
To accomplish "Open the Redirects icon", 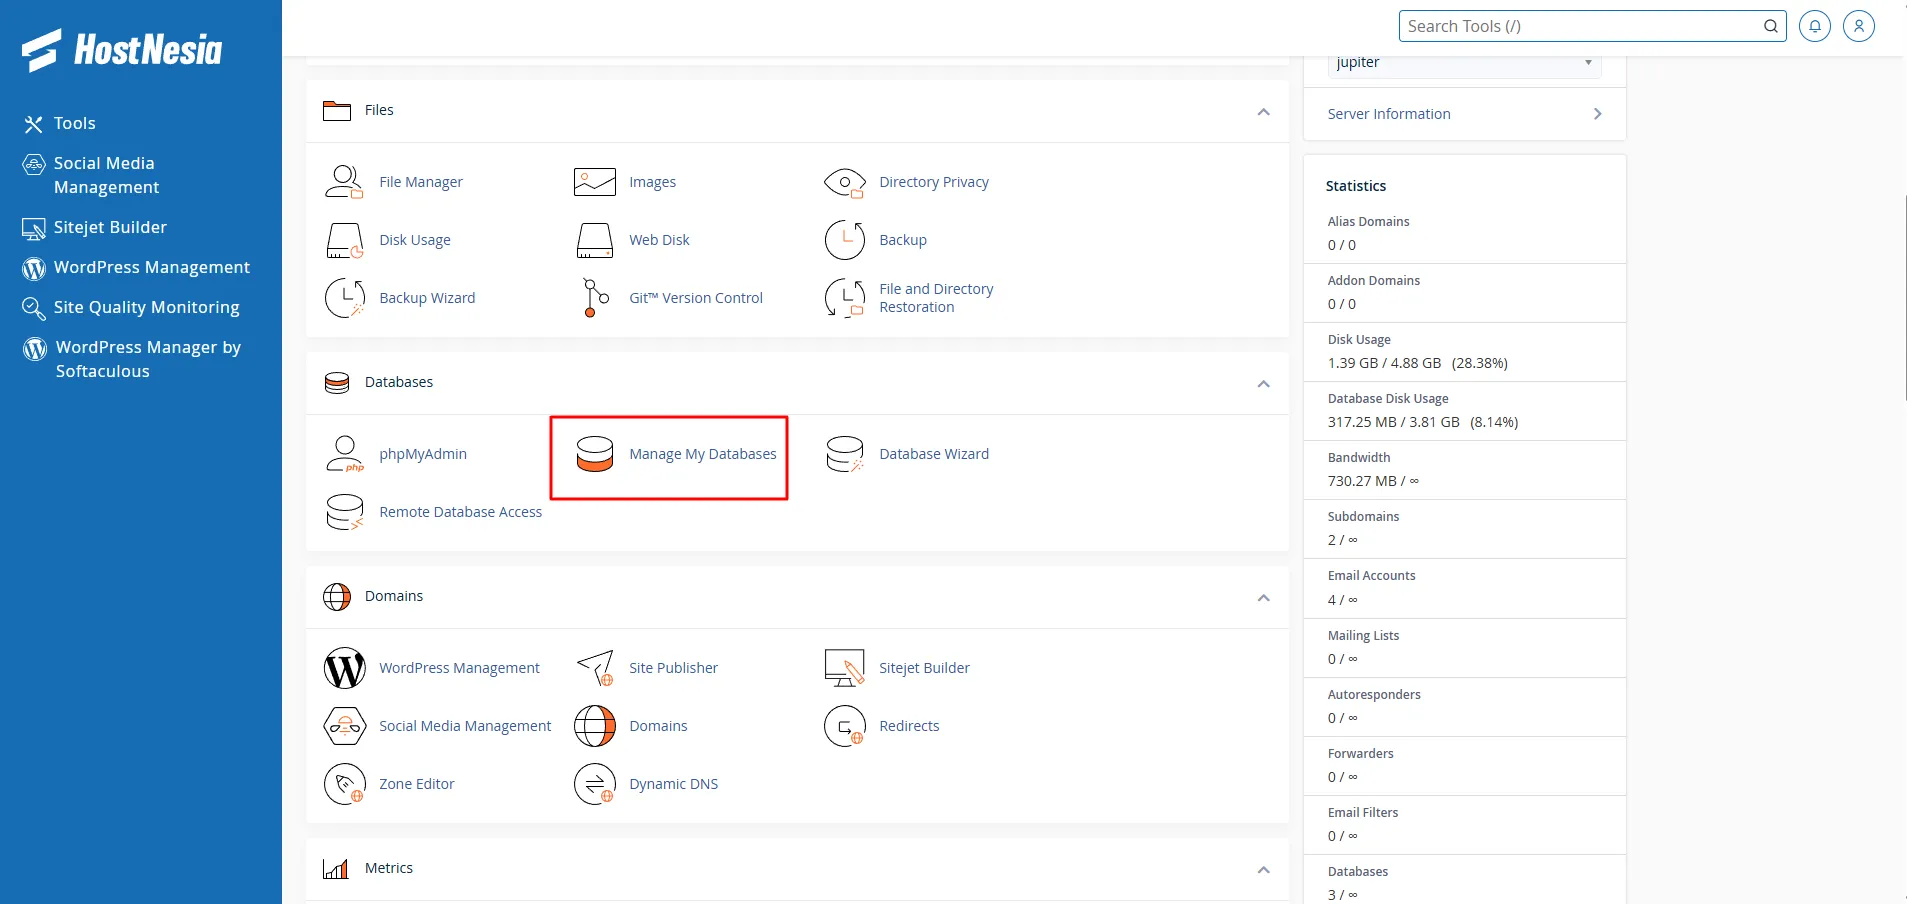I will [844, 726].
